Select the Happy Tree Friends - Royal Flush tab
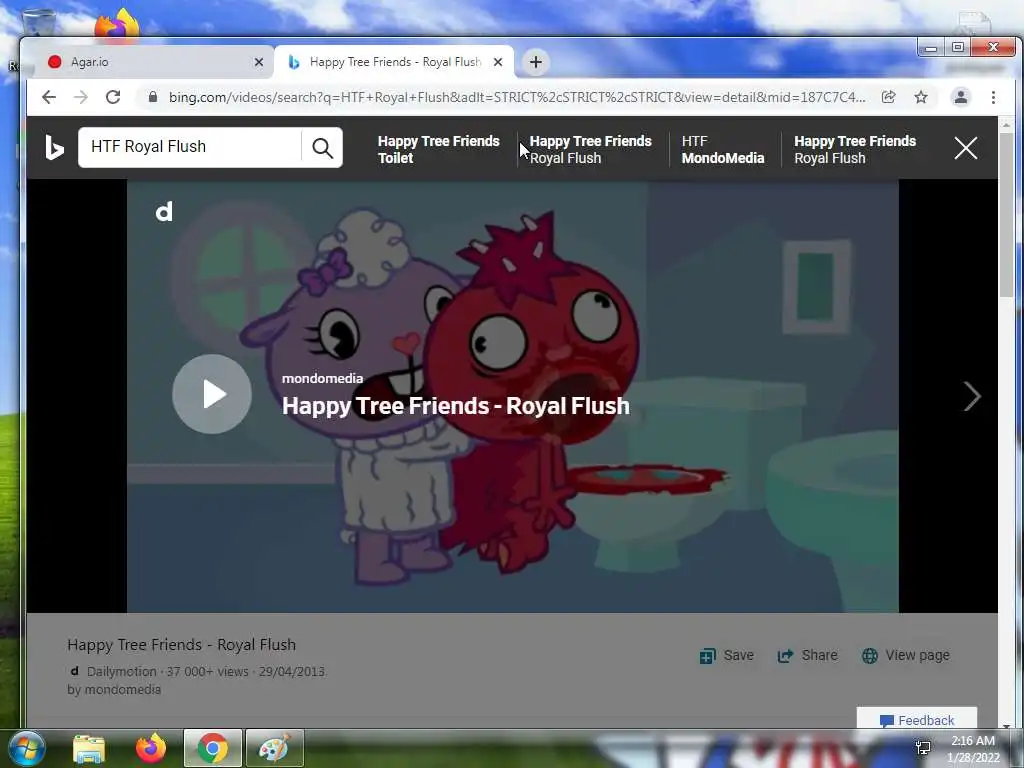The image size is (1024, 768). (x=394, y=62)
